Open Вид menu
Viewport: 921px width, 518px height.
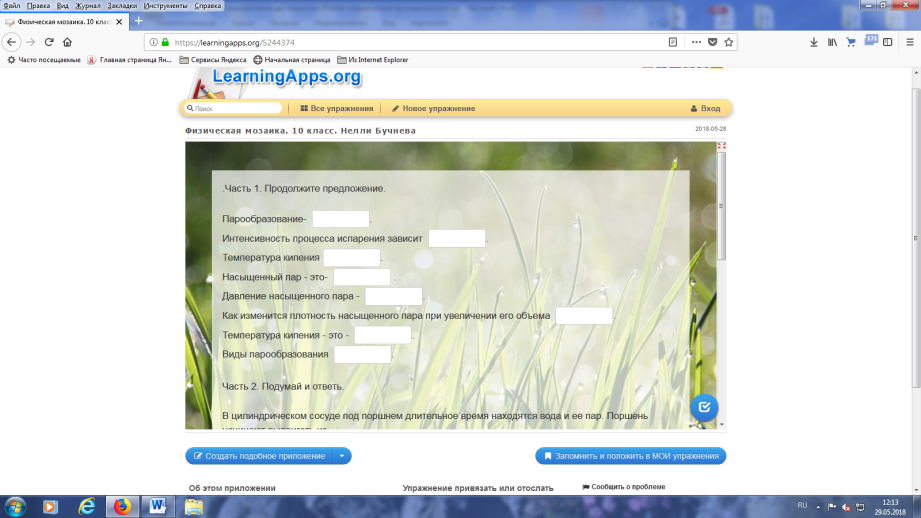[62, 5]
